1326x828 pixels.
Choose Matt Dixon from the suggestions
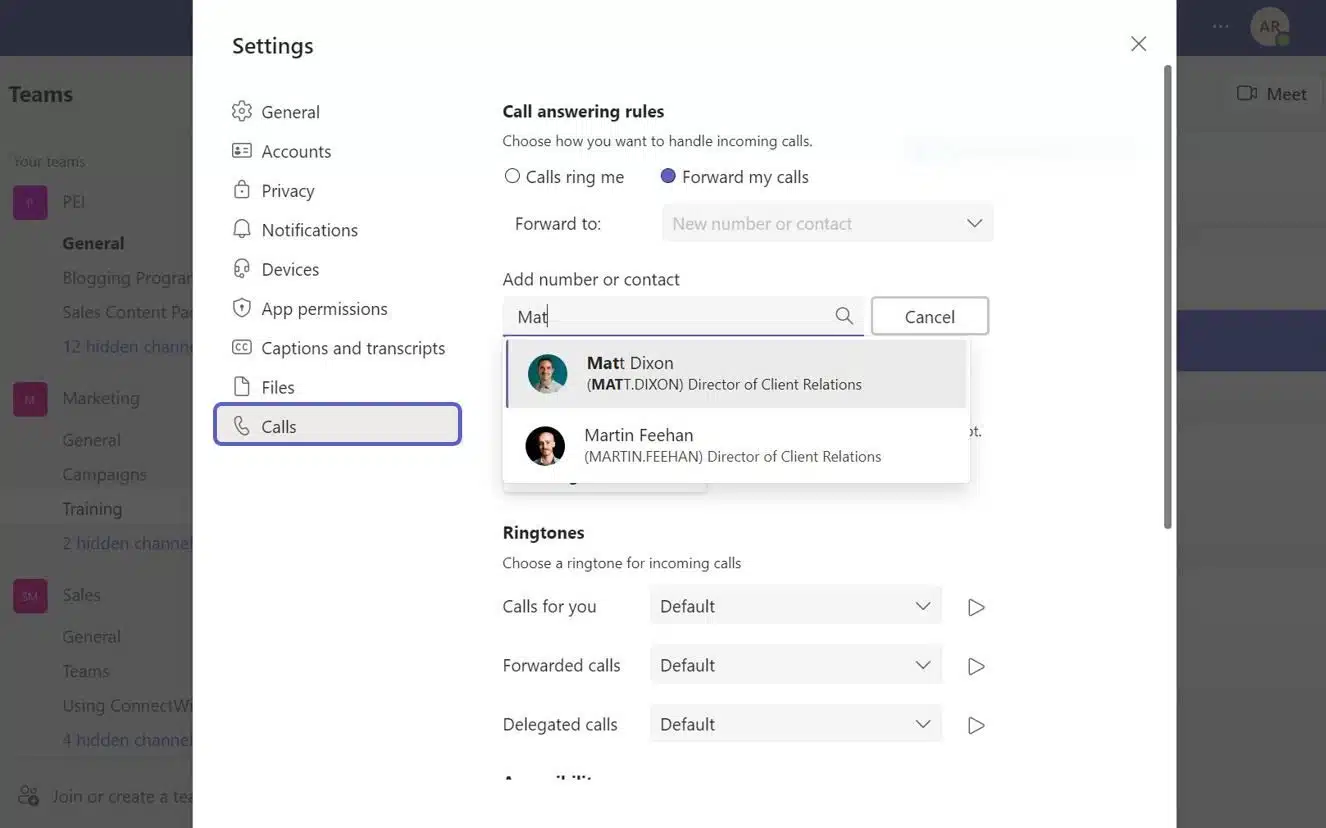point(737,373)
